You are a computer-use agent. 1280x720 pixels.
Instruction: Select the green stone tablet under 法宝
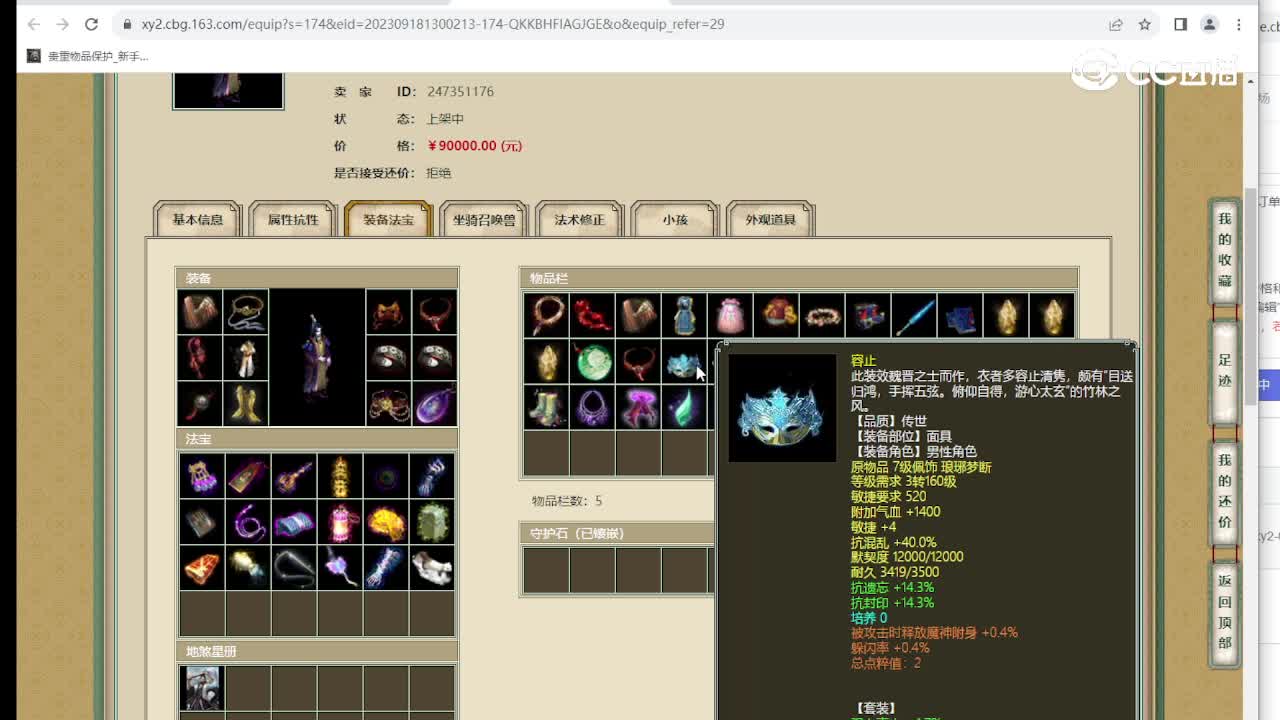pos(432,522)
